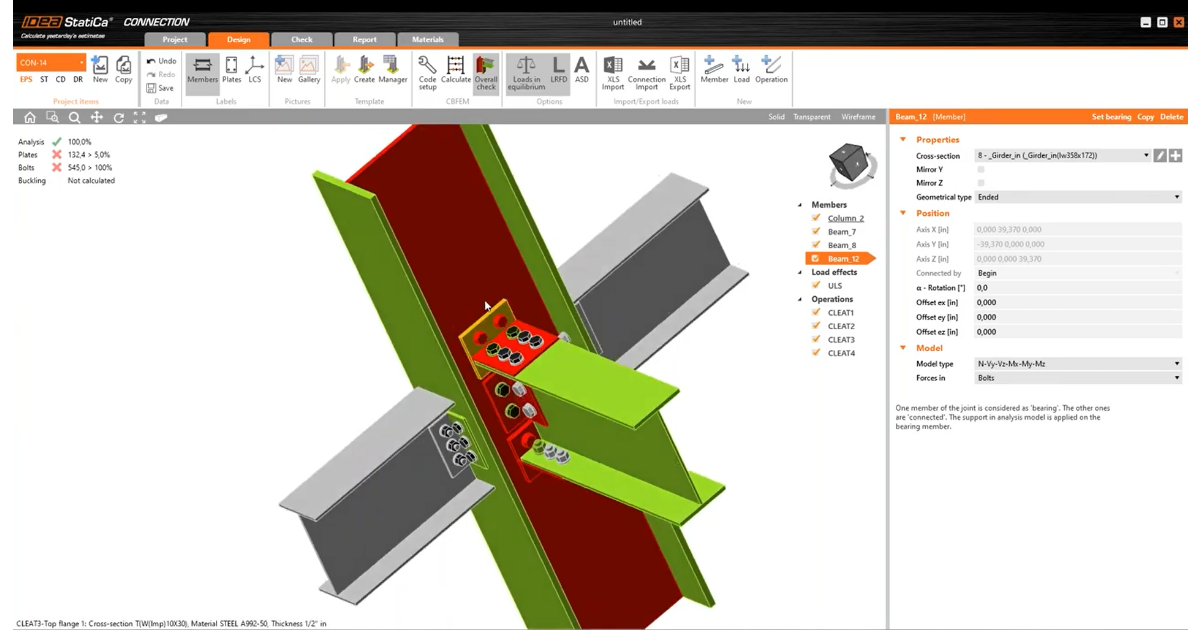Uncheck the Beam_12 member checkbox
The width and height of the screenshot is (1200, 630).
[x=817, y=259]
